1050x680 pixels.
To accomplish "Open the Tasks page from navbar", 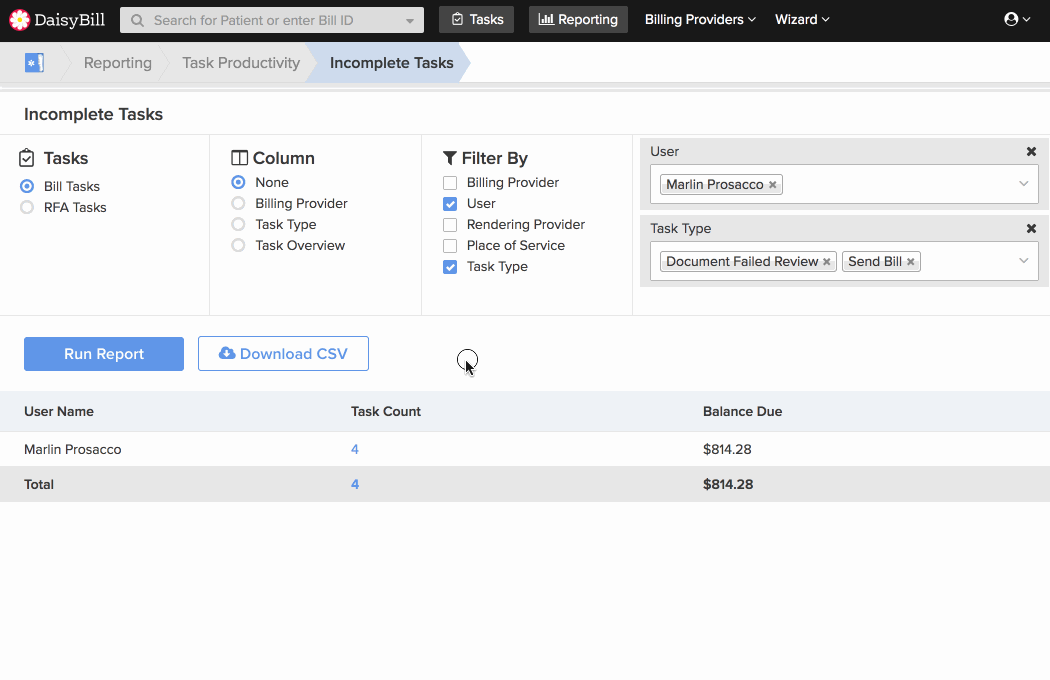I will click(476, 19).
